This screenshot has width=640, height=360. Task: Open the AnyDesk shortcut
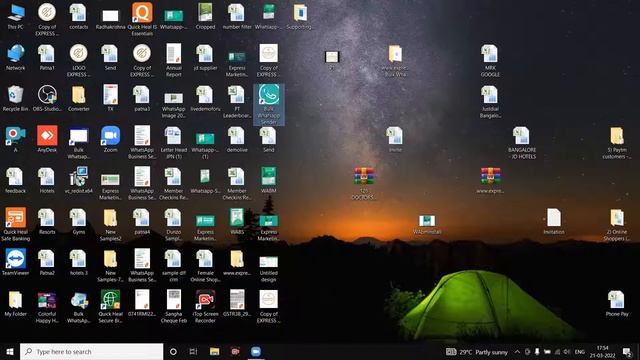[47, 139]
